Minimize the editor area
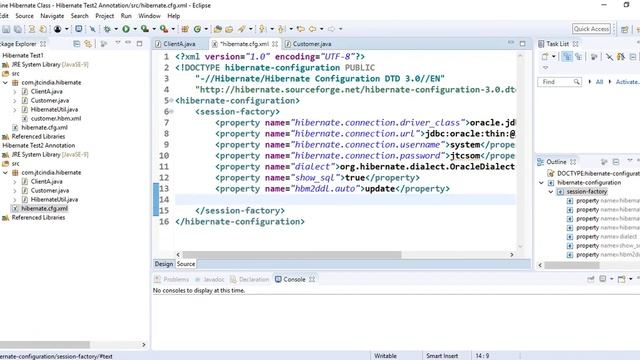Screen dimensions: 640x360 click(511, 43)
